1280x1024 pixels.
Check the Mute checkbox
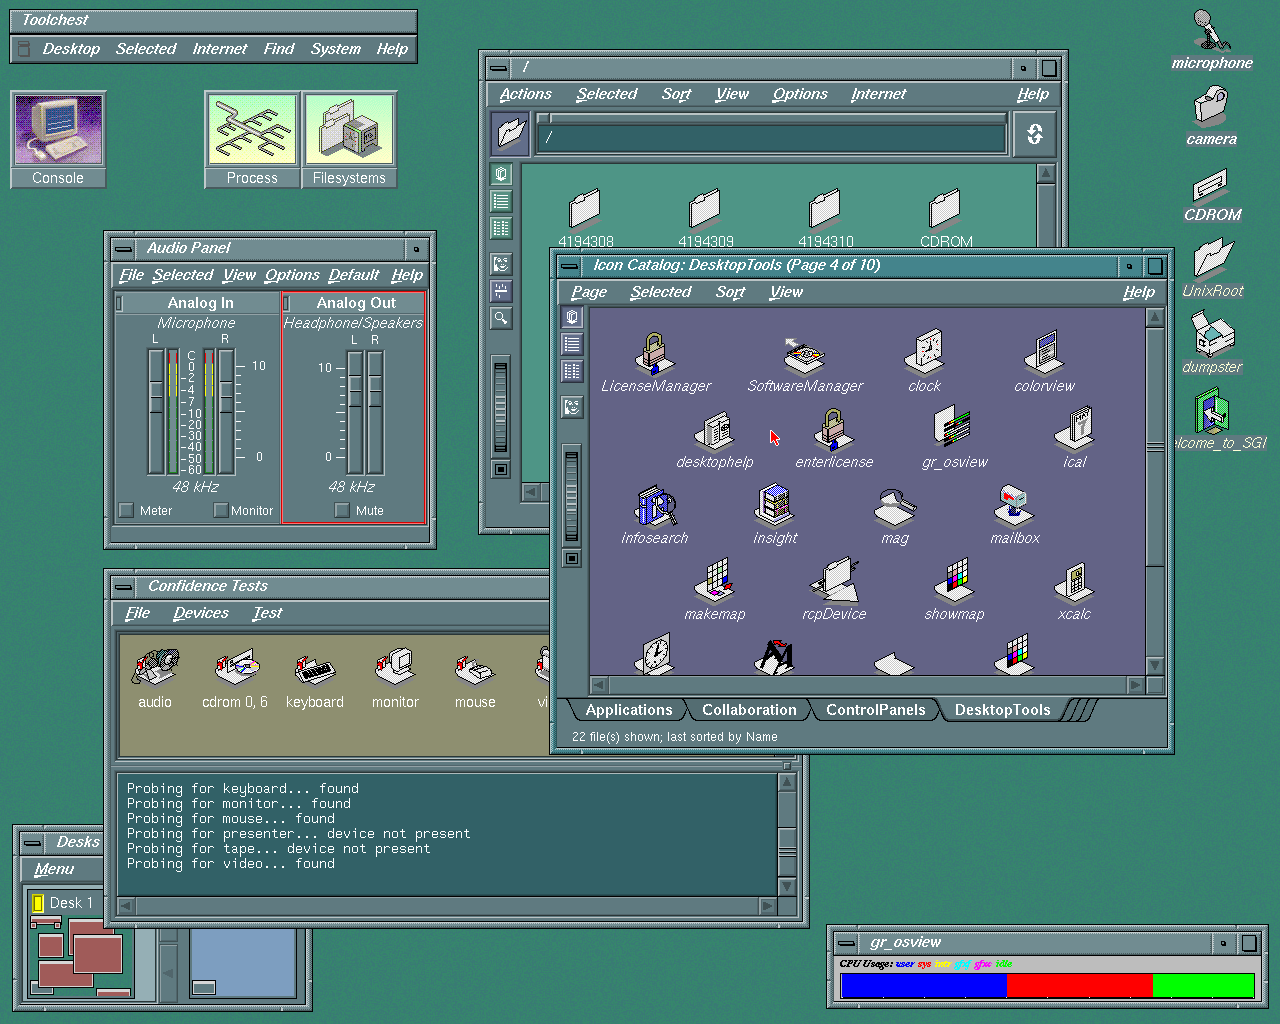pyautogui.click(x=342, y=510)
